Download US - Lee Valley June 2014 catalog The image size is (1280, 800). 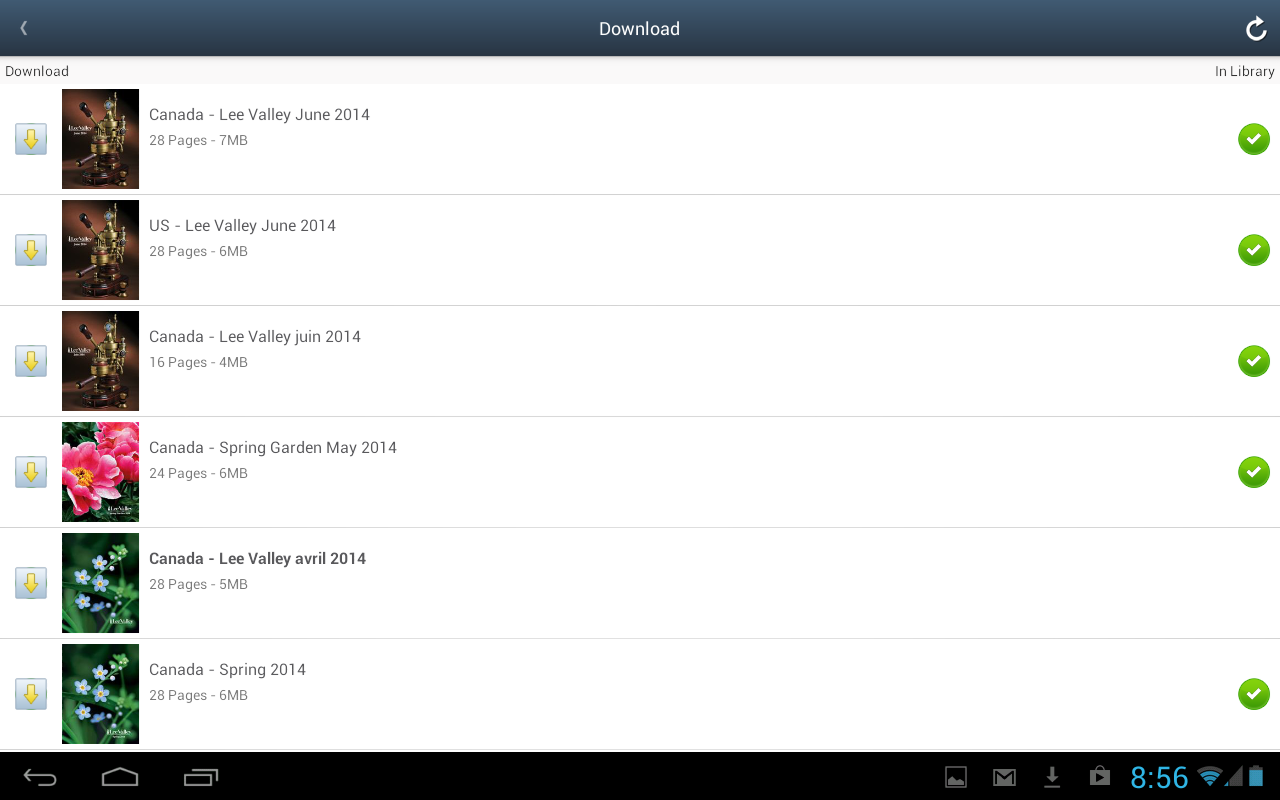31,250
